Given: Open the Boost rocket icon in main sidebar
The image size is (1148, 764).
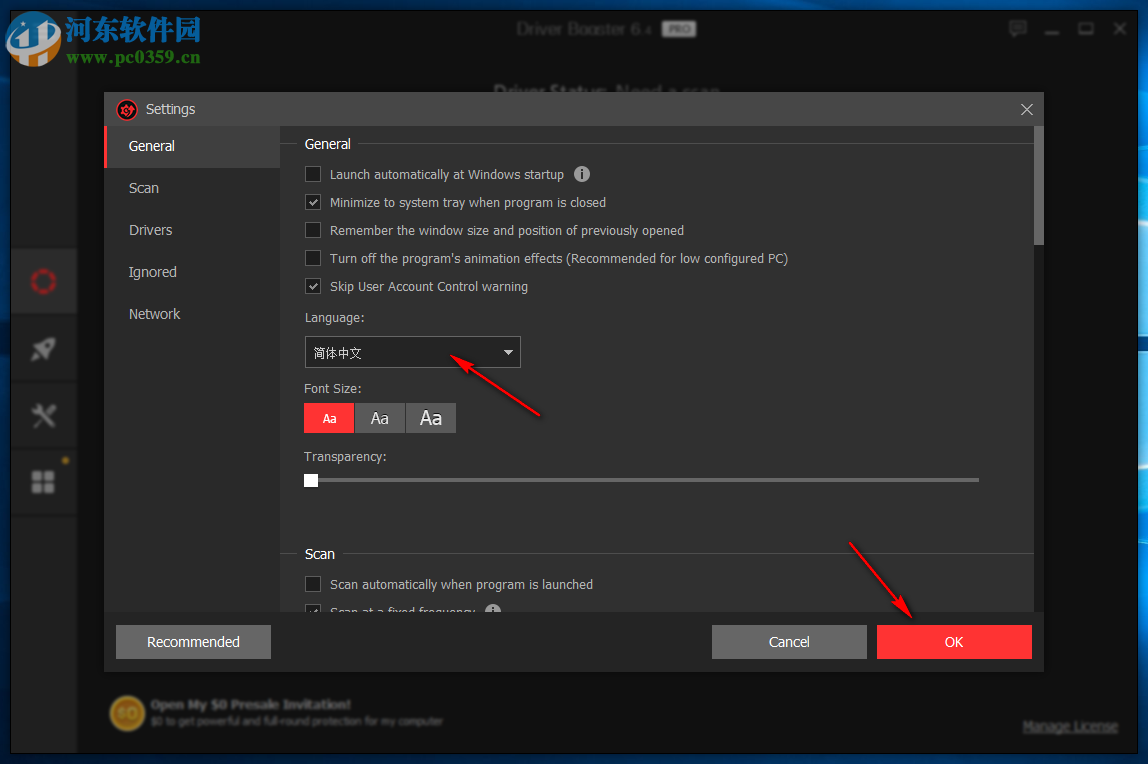Looking at the screenshot, I should (x=43, y=348).
